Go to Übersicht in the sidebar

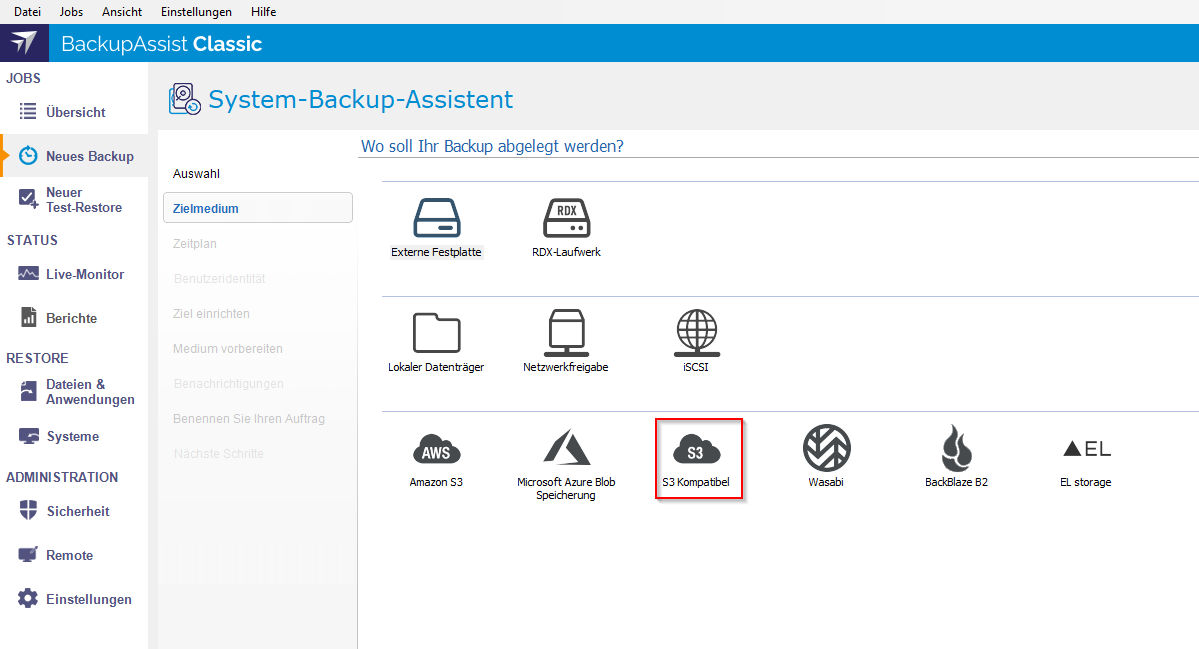point(75,112)
